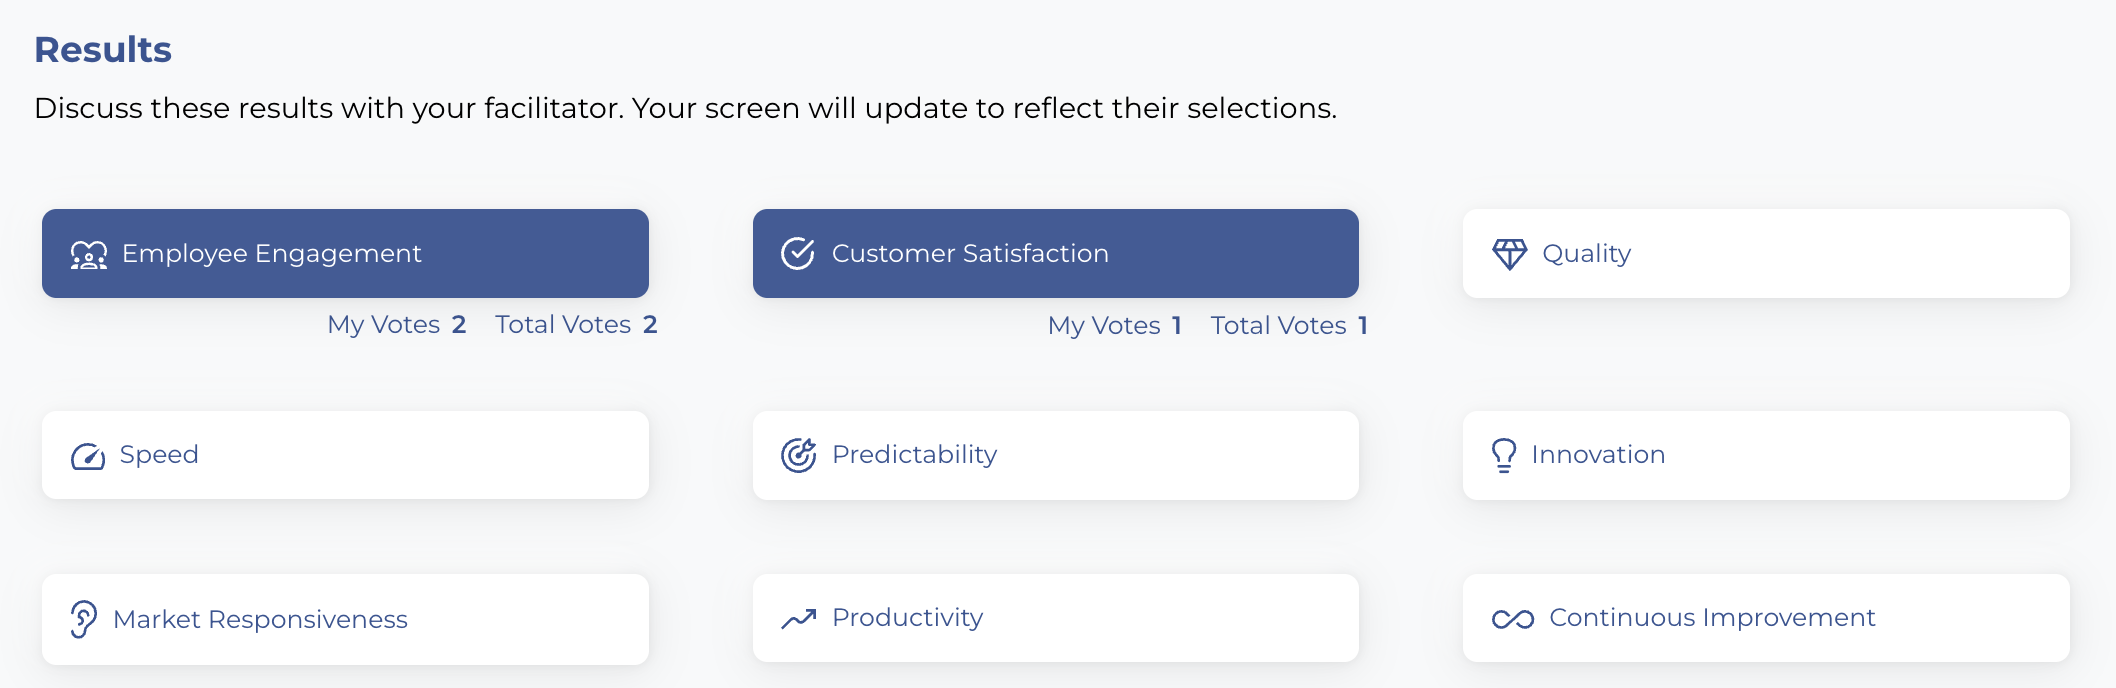The height and width of the screenshot is (688, 2116).
Task: Click the Market Responsiveness ear icon
Action: coord(84,619)
